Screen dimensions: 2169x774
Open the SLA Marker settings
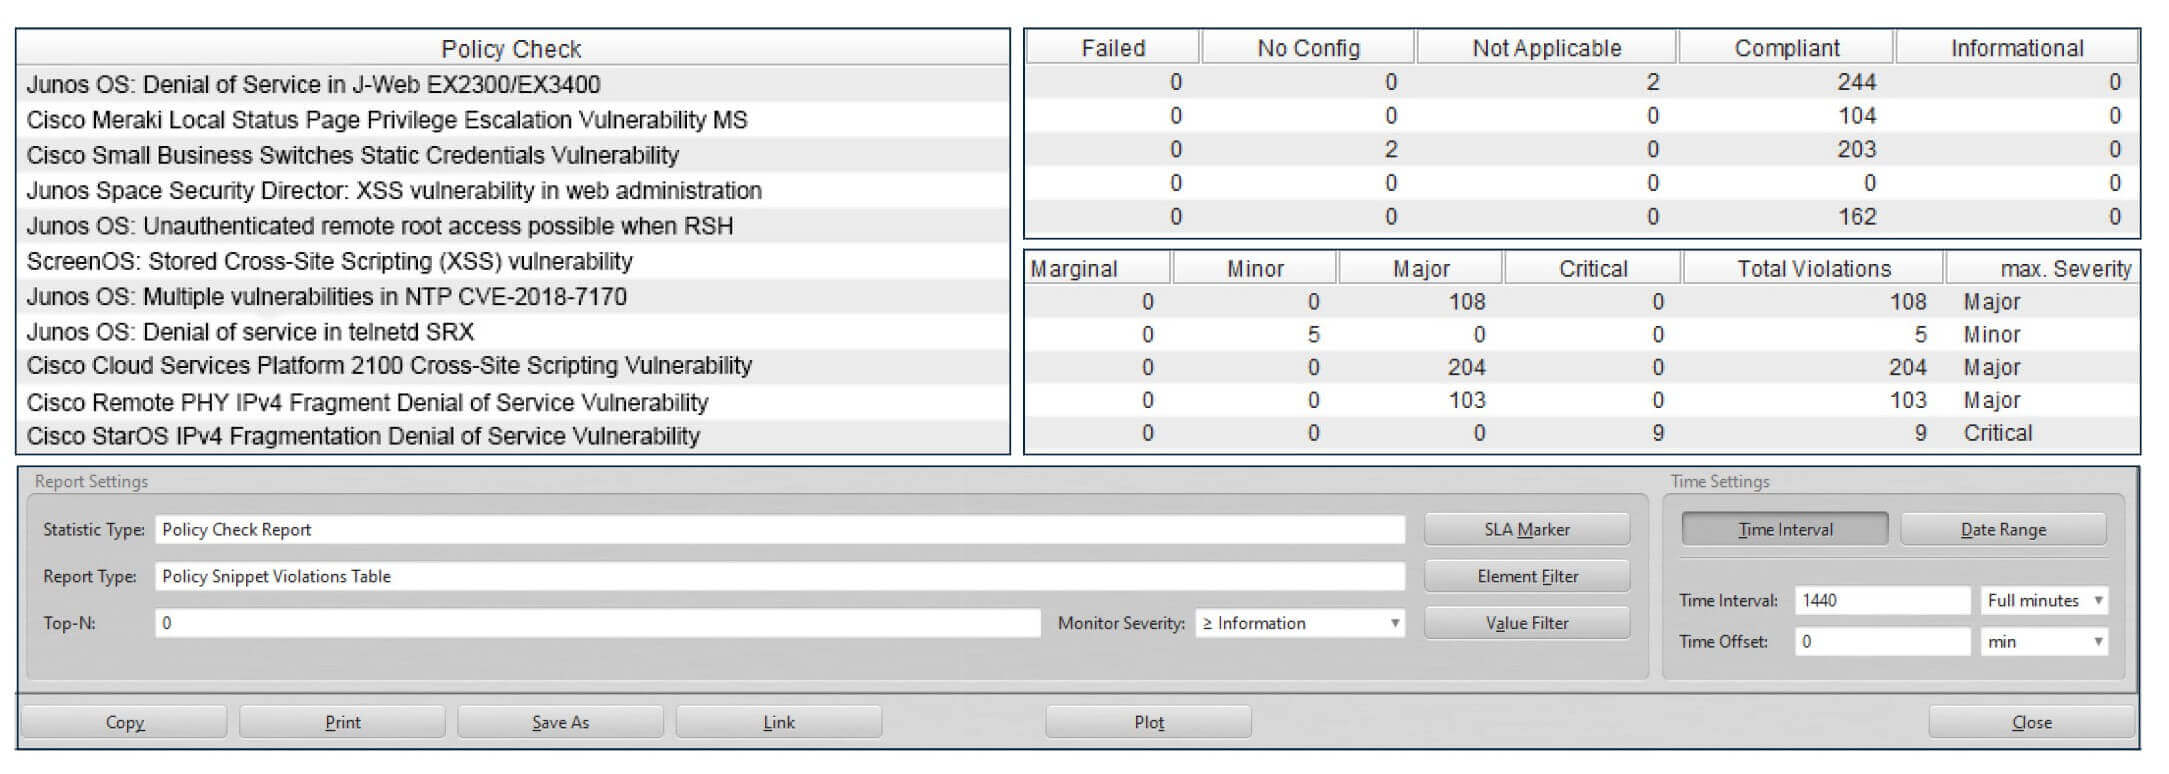(x=1527, y=529)
